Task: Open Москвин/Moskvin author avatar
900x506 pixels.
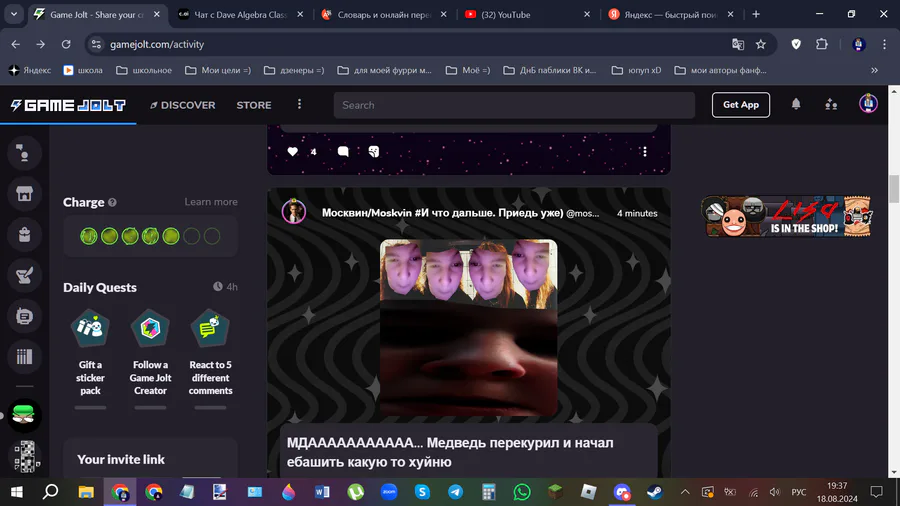Action: pos(294,212)
